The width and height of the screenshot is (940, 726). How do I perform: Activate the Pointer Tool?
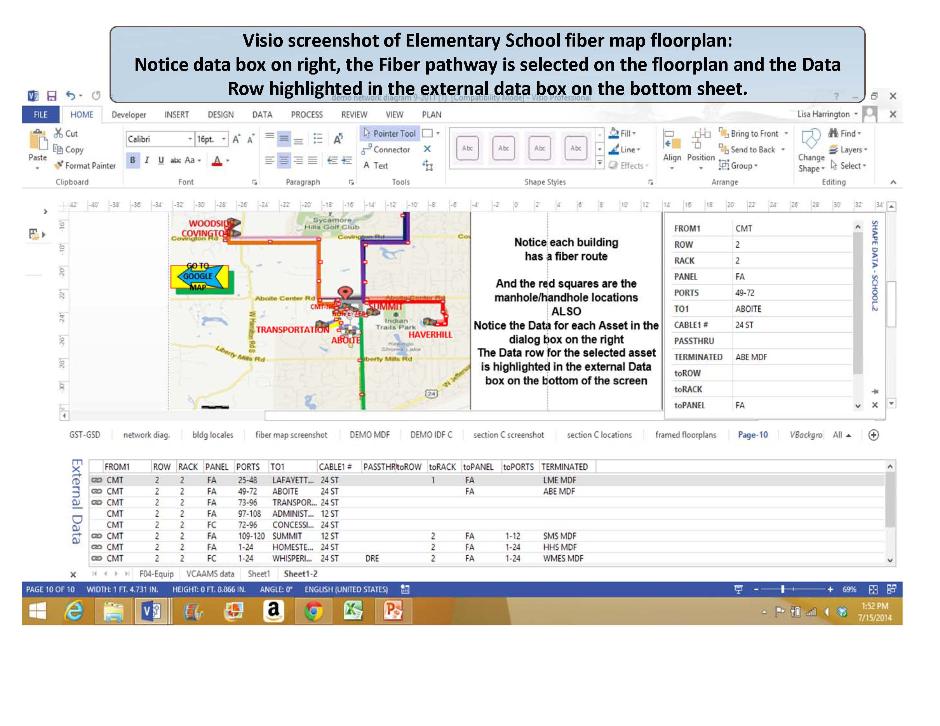pos(389,133)
